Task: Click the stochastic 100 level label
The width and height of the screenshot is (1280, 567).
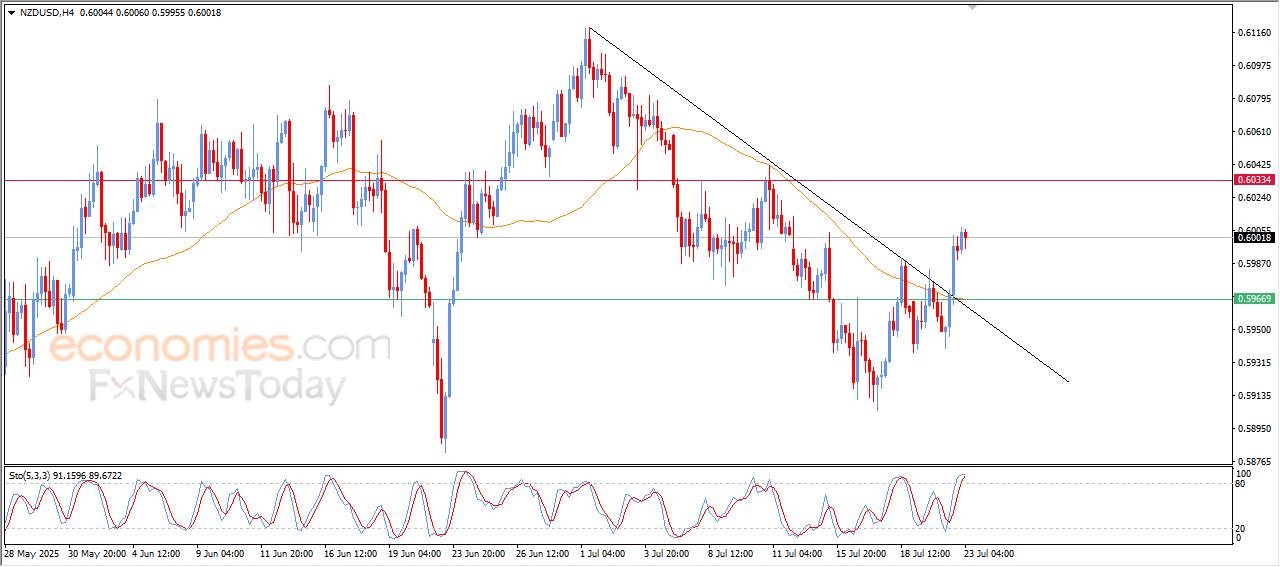Action: coord(1245,473)
